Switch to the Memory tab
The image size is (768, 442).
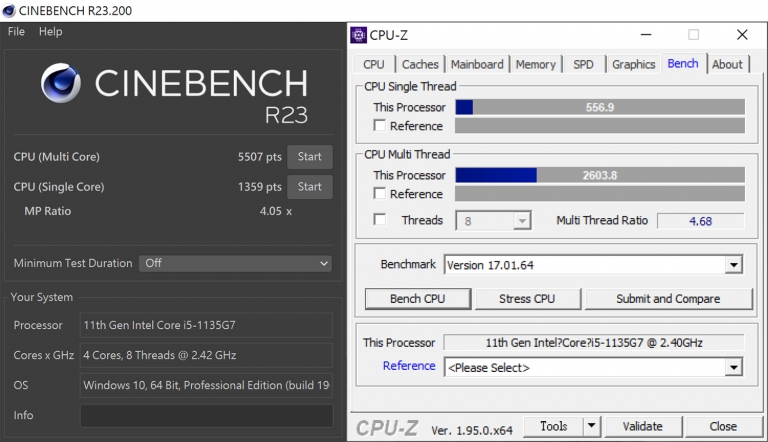click(535, 65)
